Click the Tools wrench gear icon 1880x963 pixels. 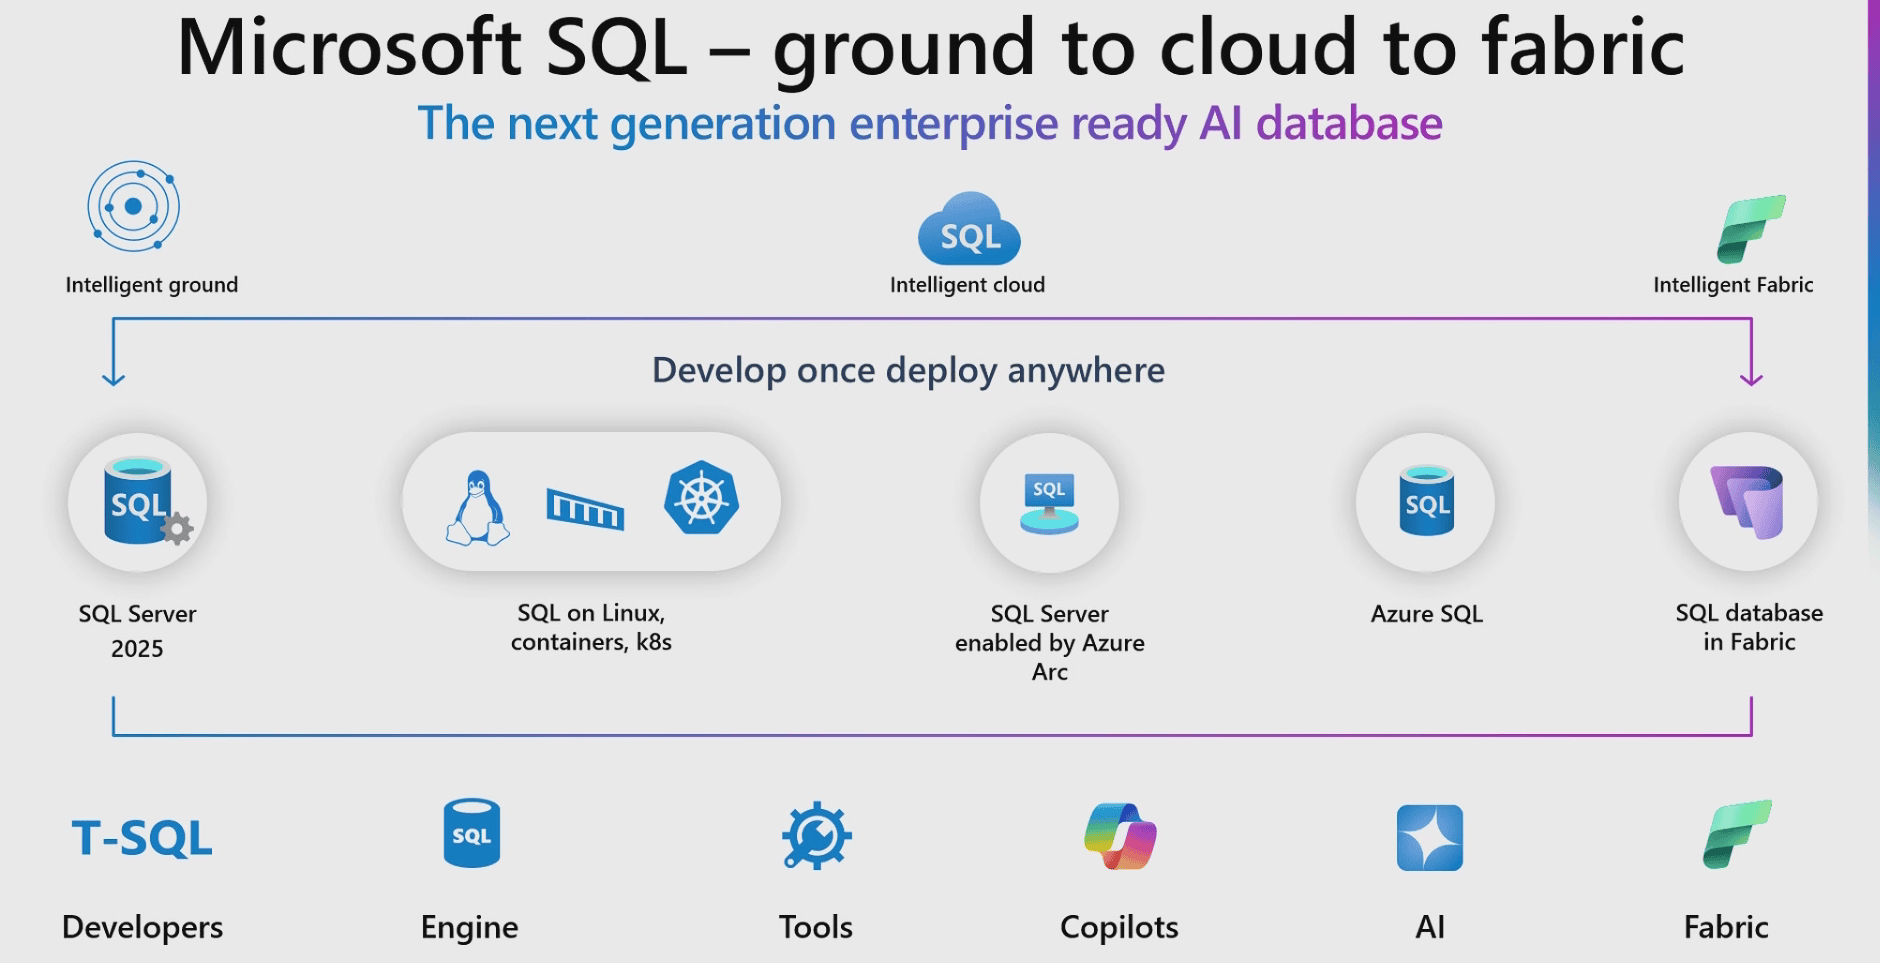click(x=816, y=835)
